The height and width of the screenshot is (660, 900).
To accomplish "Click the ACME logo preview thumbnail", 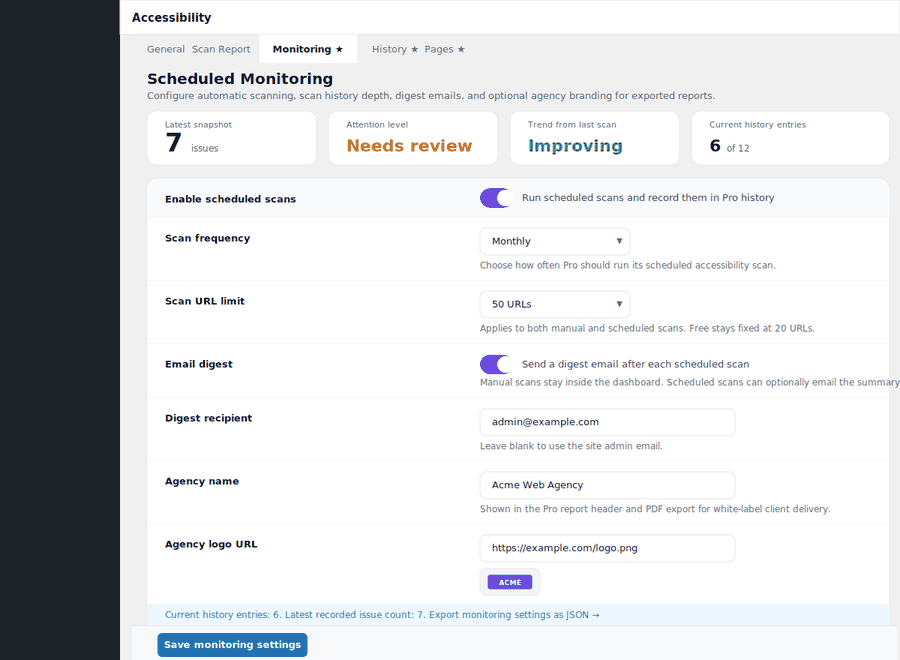I will (510, 583).
